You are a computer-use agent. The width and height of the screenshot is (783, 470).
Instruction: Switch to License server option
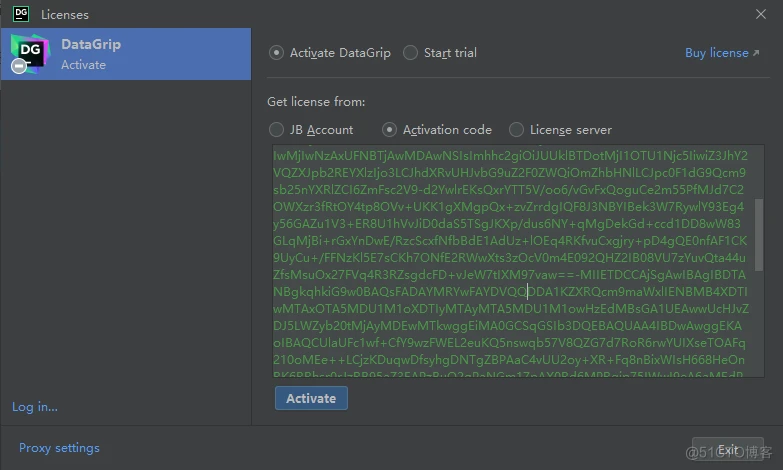click(x=517, y=130)
